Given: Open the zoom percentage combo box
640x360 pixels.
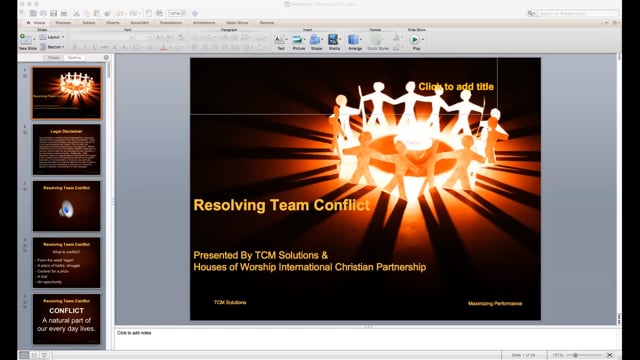Looking at the screenshot, I should (177, 13).
